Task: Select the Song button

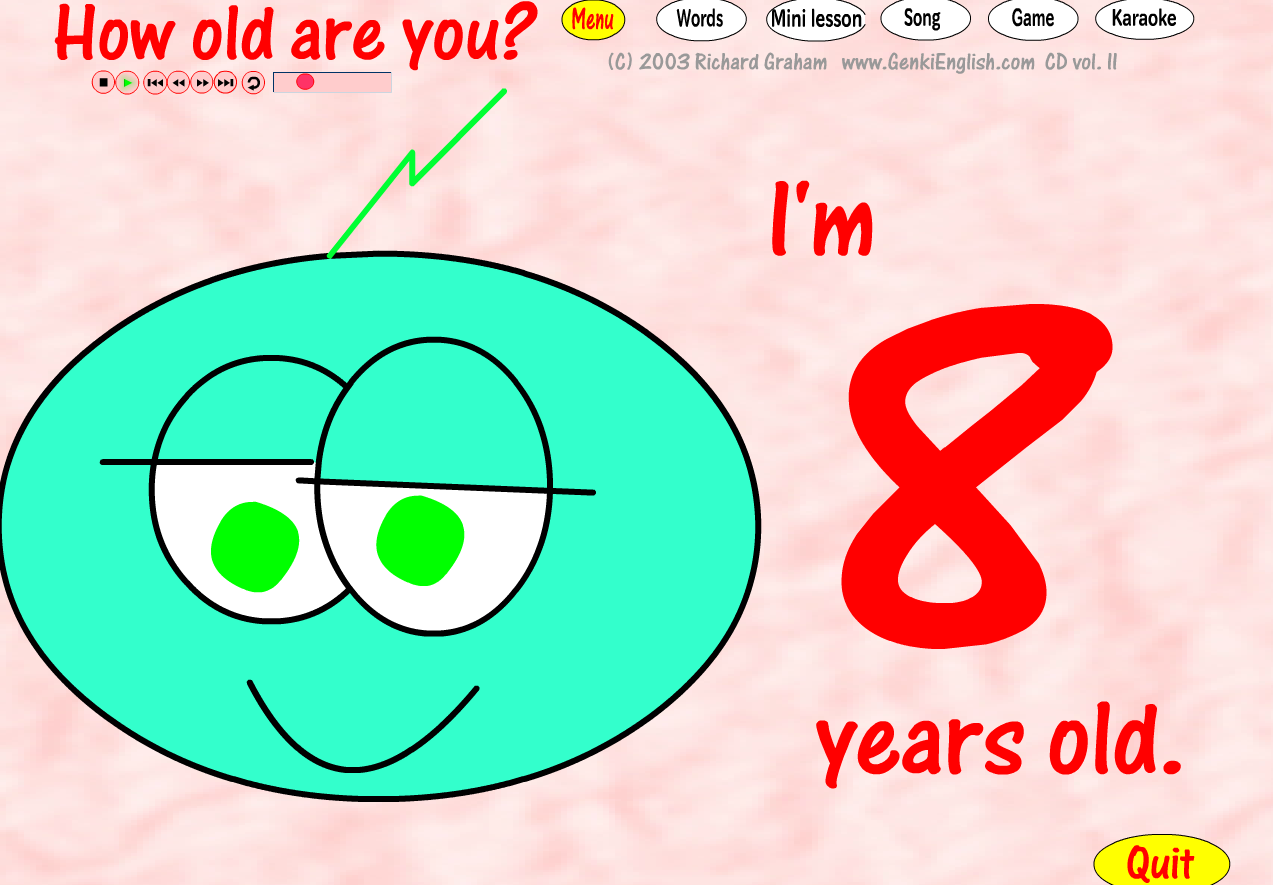Action: click(x=925, y=19)
